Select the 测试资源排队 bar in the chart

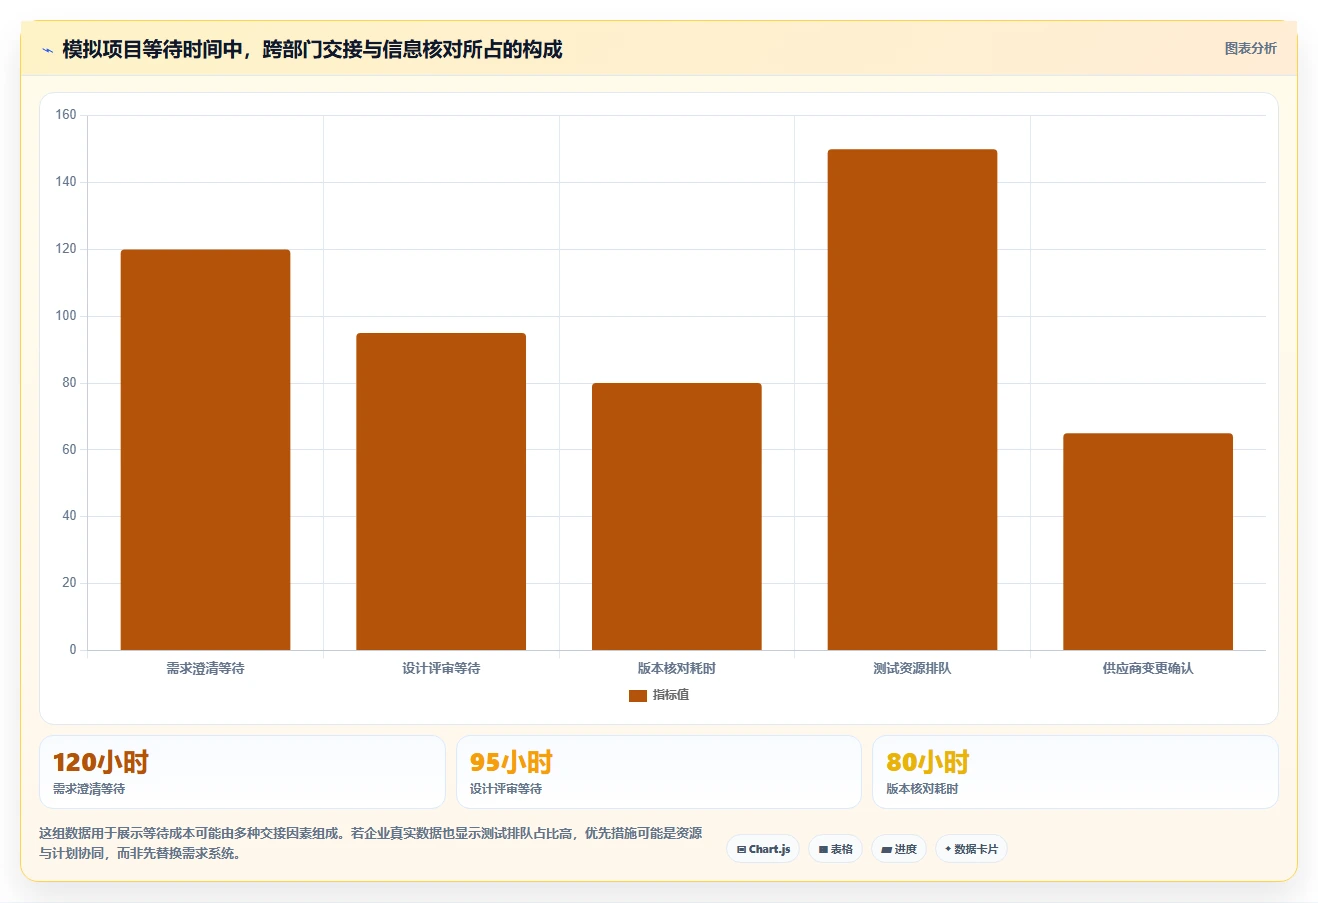[x=912, y=400]
